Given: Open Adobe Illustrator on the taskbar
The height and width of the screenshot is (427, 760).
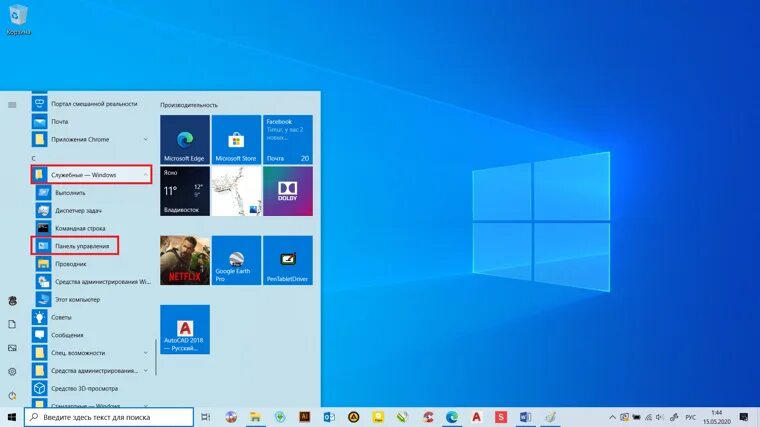Looking at the screenshot, I should point(304,417).
